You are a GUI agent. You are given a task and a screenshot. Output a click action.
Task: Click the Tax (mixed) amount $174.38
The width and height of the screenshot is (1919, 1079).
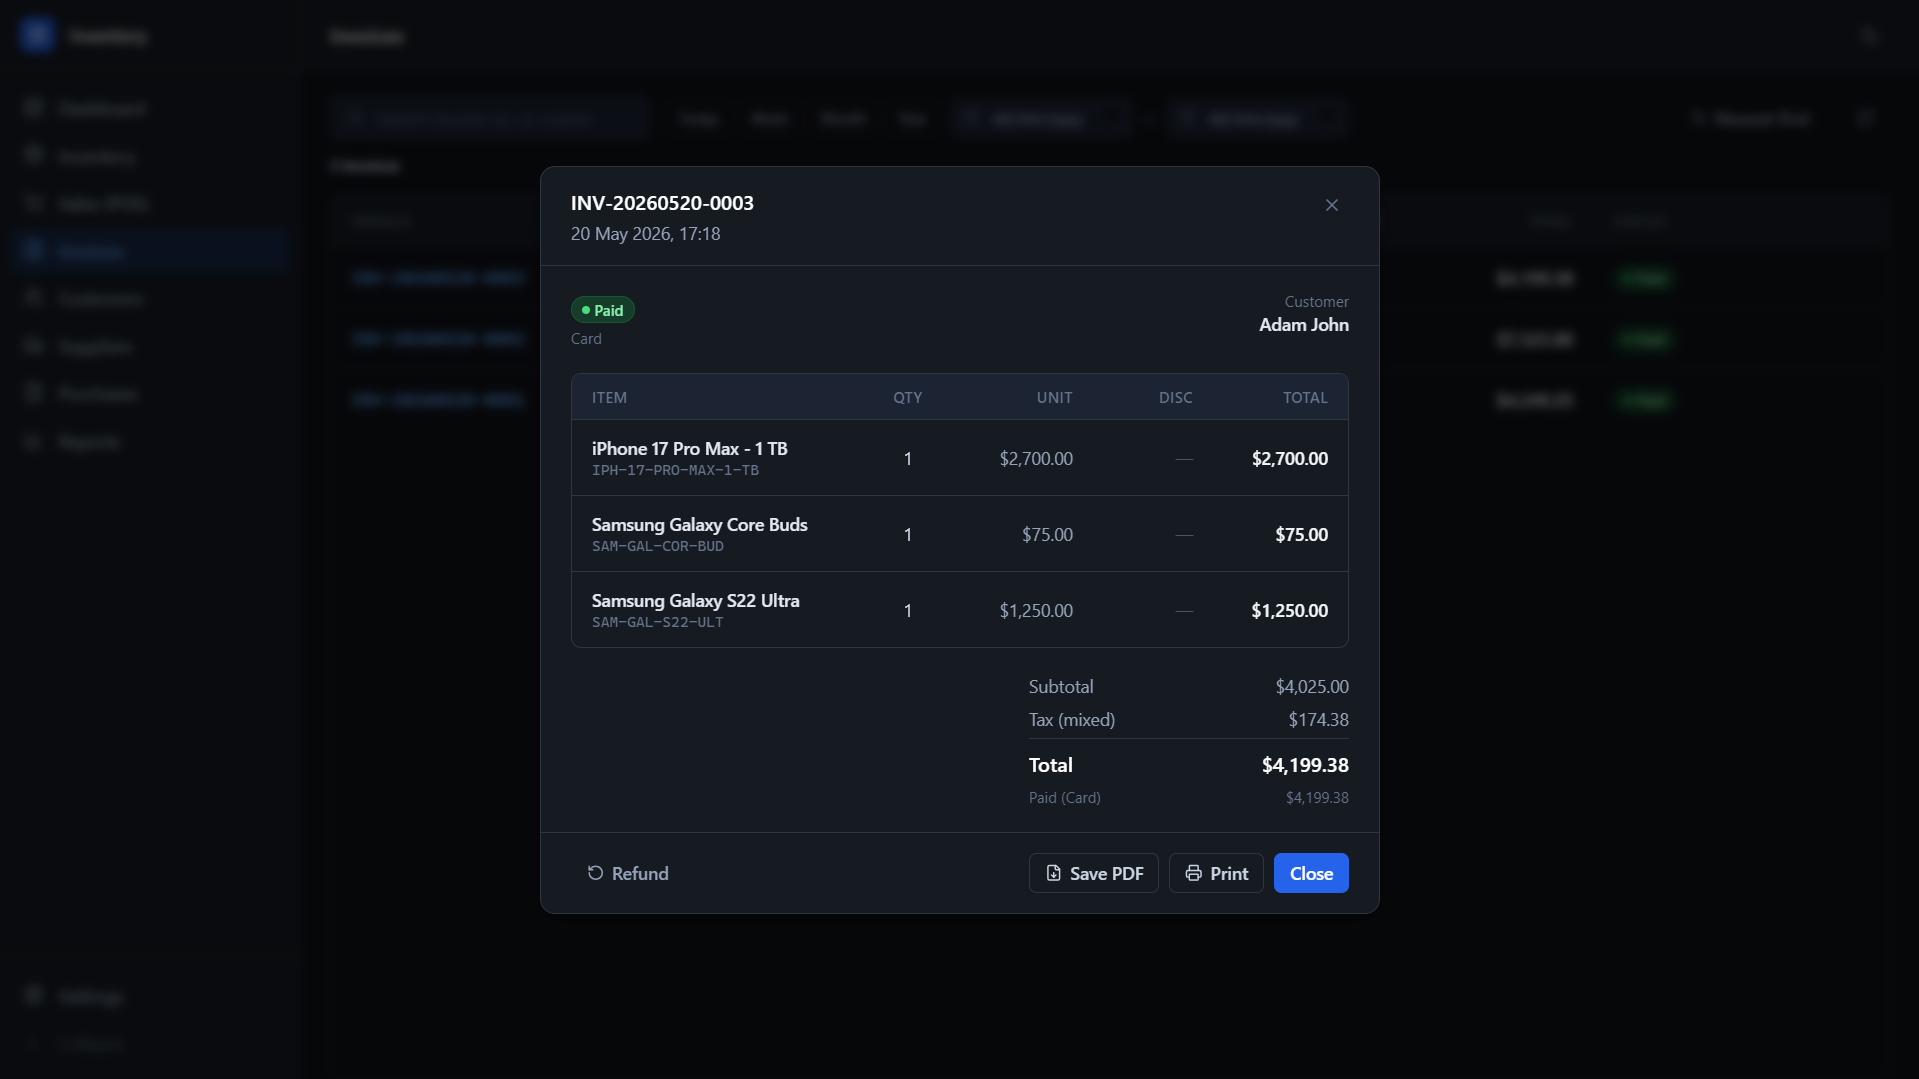[x=1318, y=720]
